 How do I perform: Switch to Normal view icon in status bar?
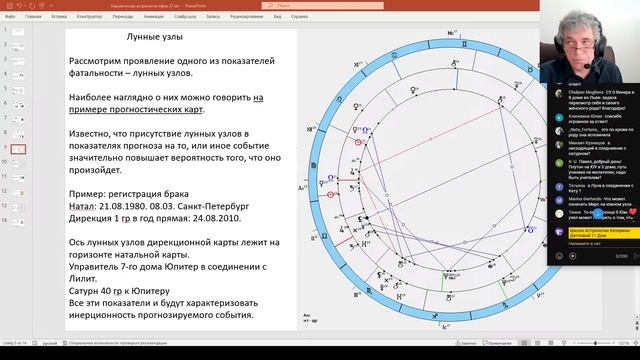524,343
